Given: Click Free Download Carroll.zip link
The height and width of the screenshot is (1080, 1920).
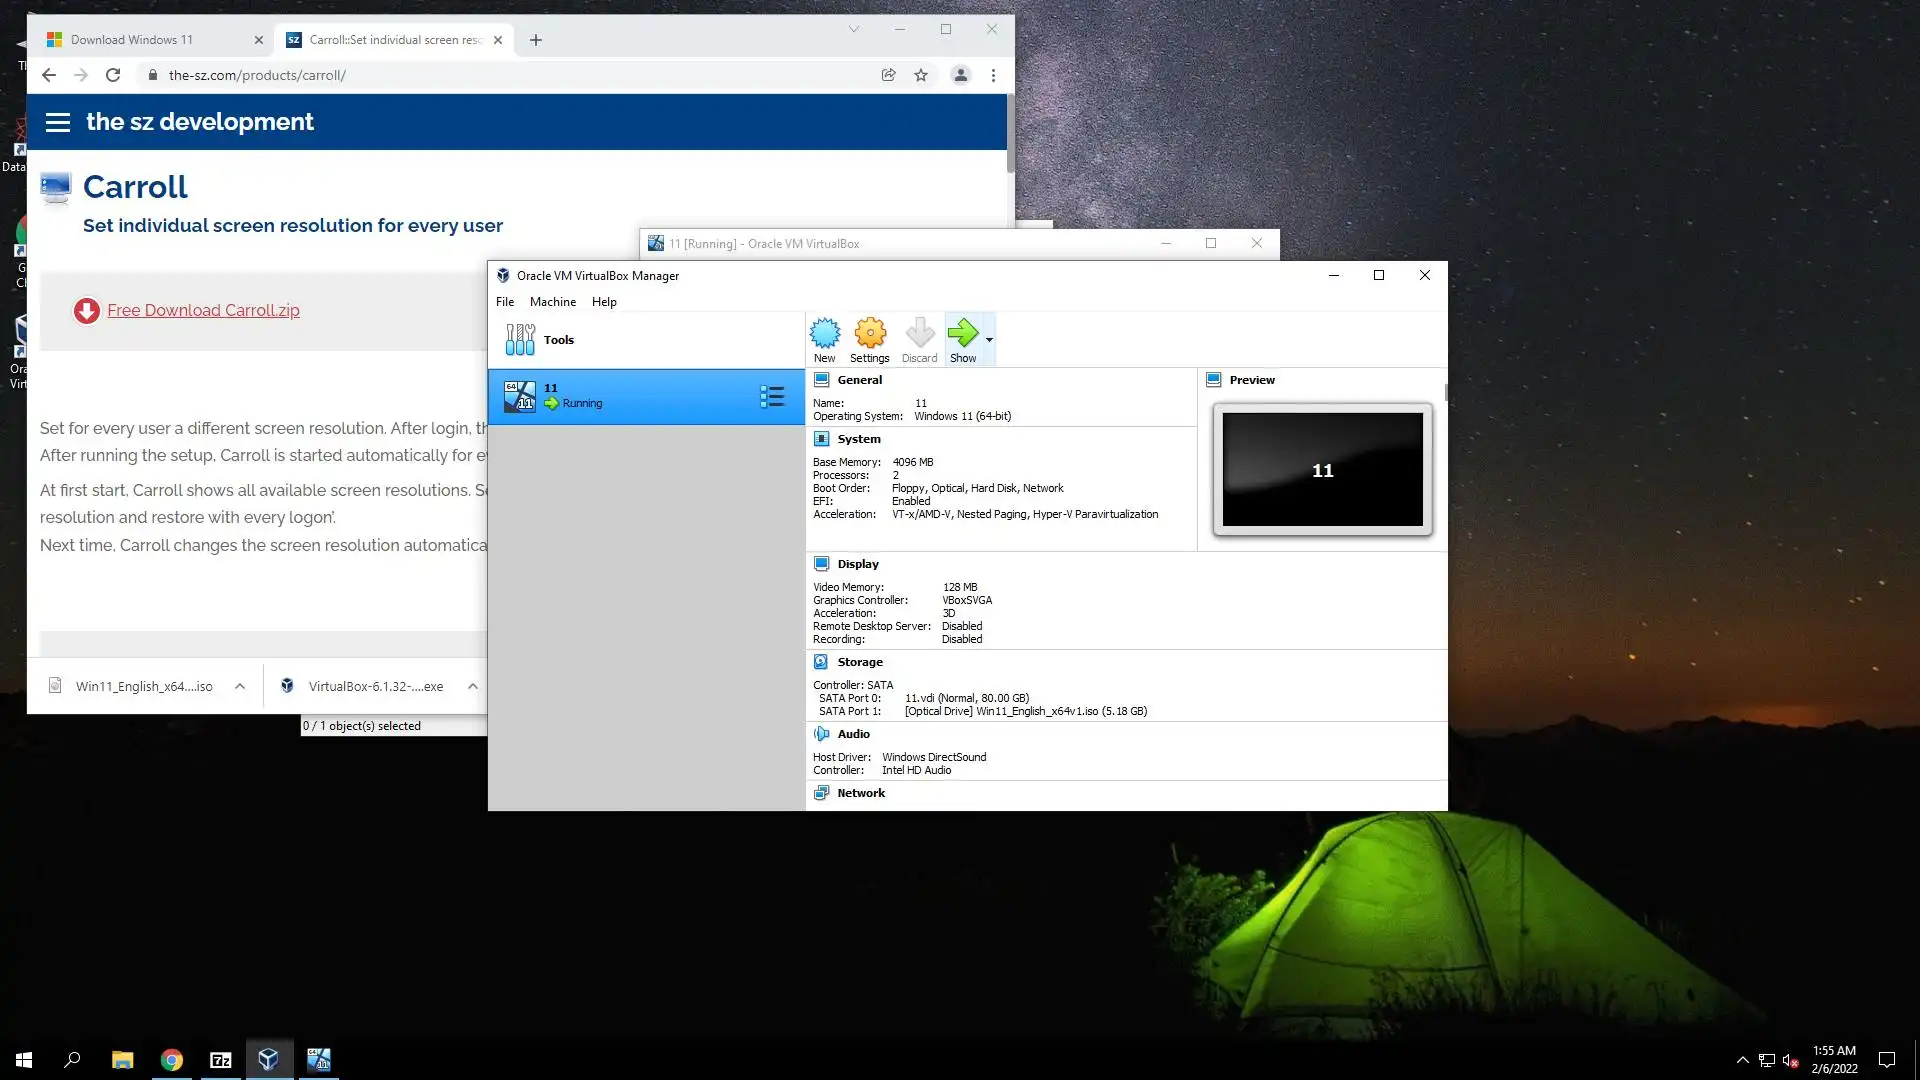Looking at the screenshot, I should pyautogui.click(x=203, y=310).
